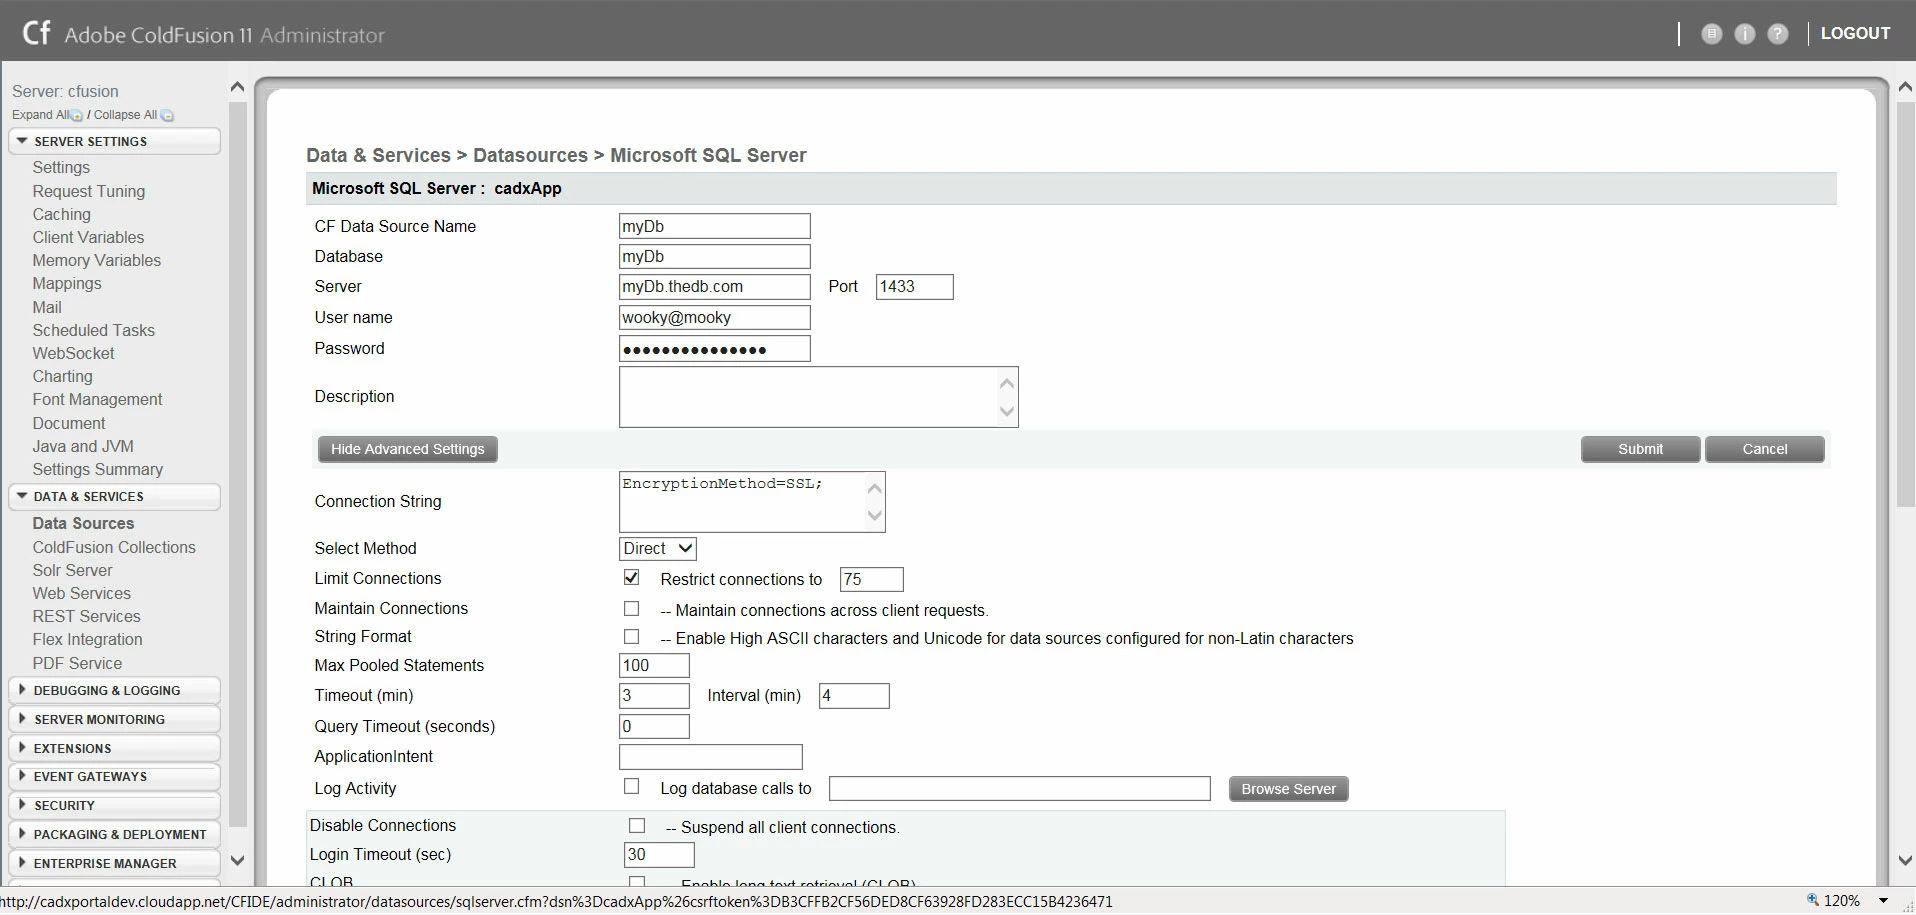Go to Client Variables
Image resolution: width=1916 pixels, height=915 pixels.
88,237
